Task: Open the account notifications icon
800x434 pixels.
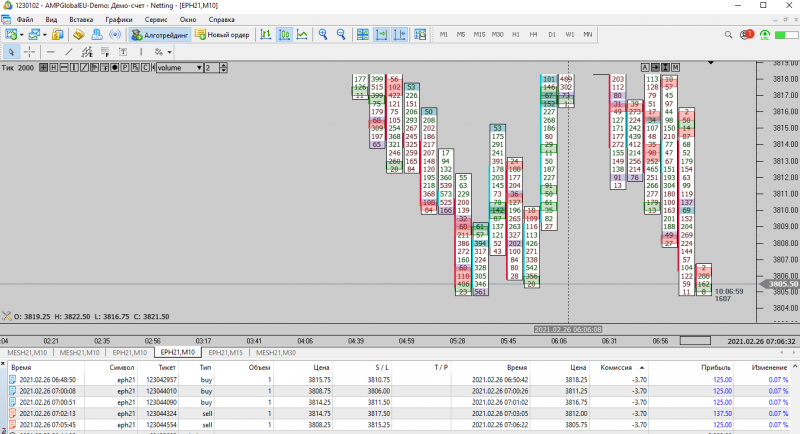Action: tap(746, 35)
